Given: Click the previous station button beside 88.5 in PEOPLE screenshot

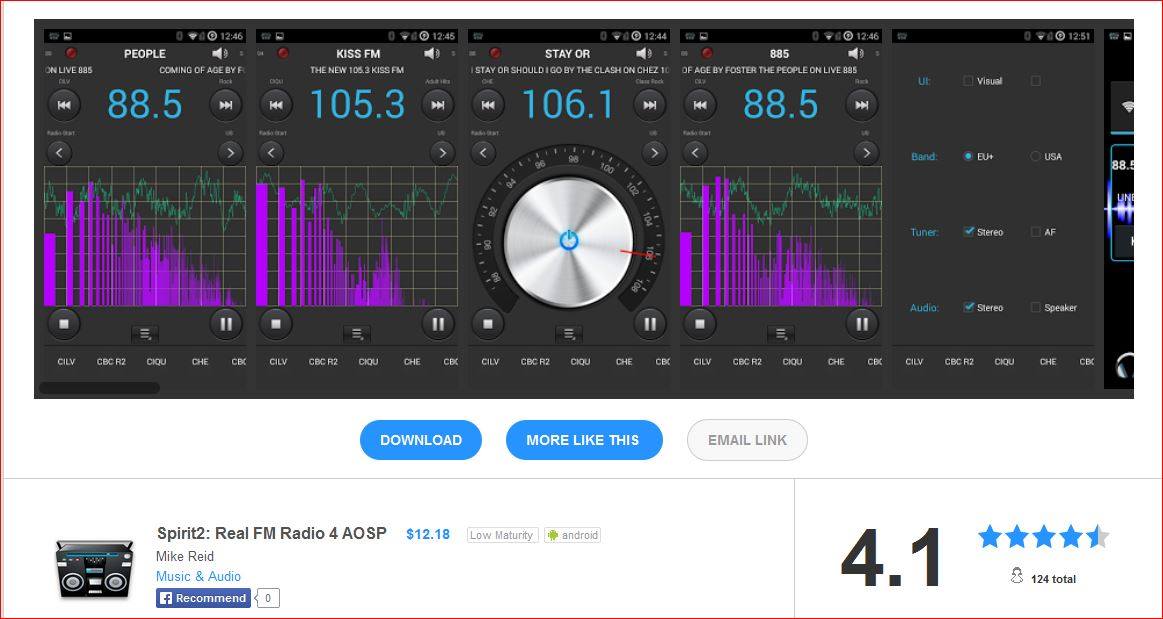Looking at the screenshot, I should click(x=64, y=105).
